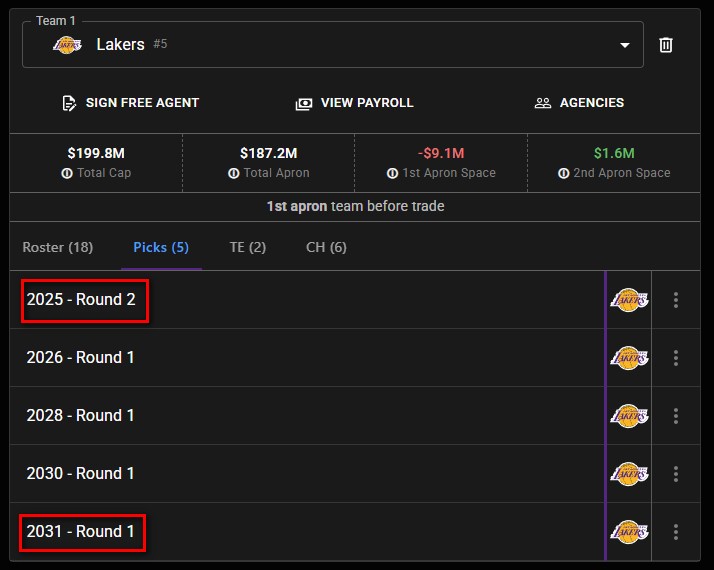Switch to the Roster (18) tab
The height and width of the screenshot is (570, 714).
(58, 247)
